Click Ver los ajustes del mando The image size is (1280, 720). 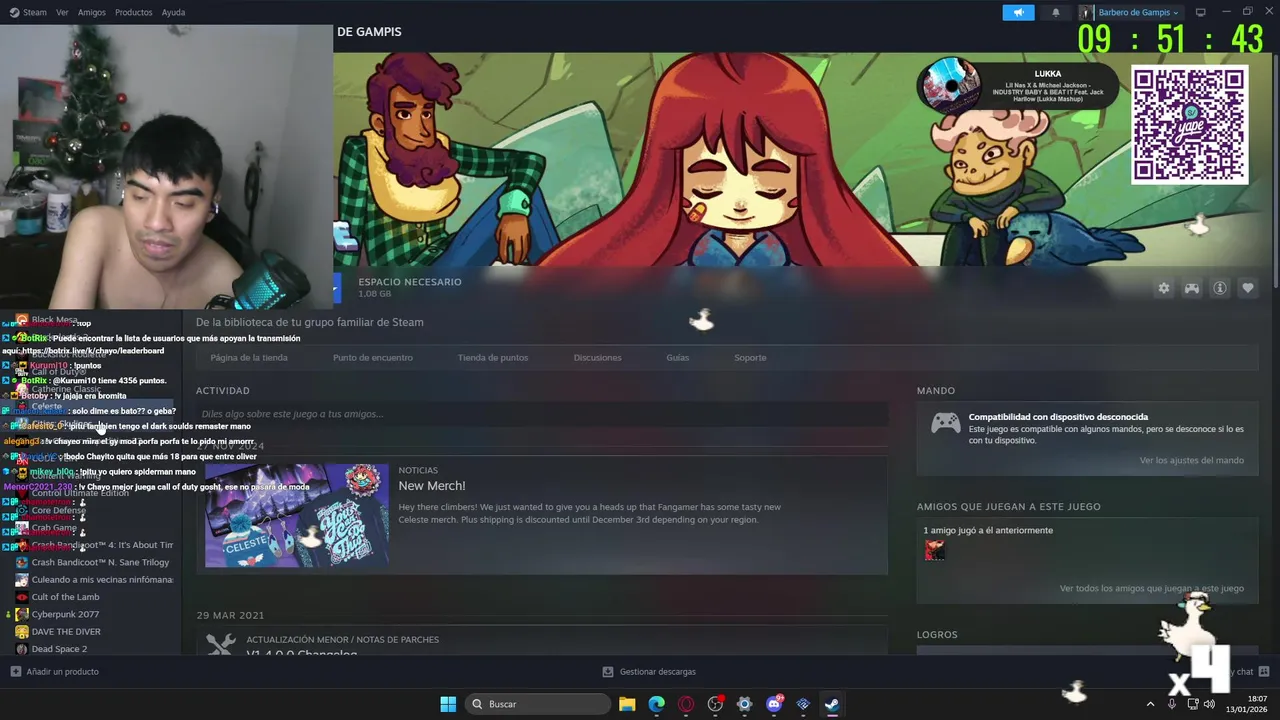1192,460
